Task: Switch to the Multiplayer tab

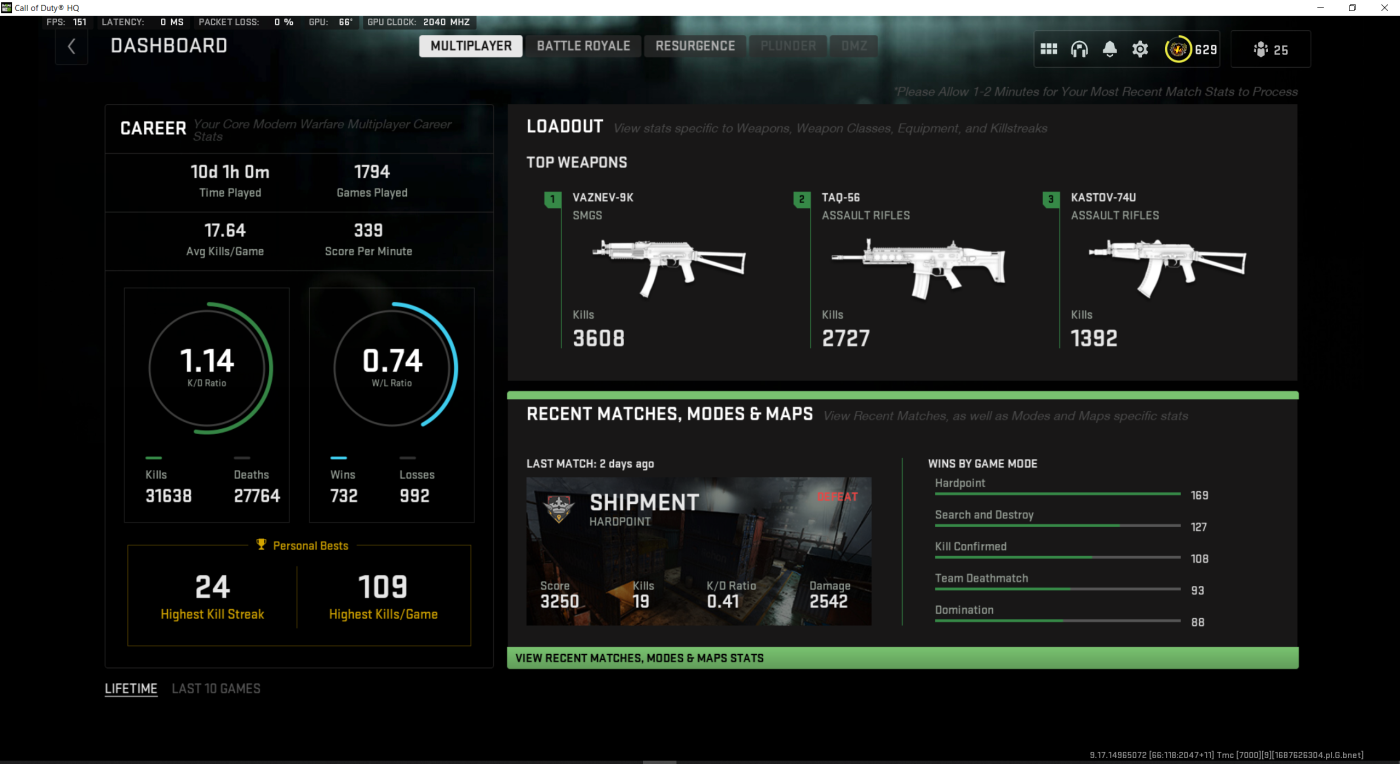Action: (x=471, y=46)
